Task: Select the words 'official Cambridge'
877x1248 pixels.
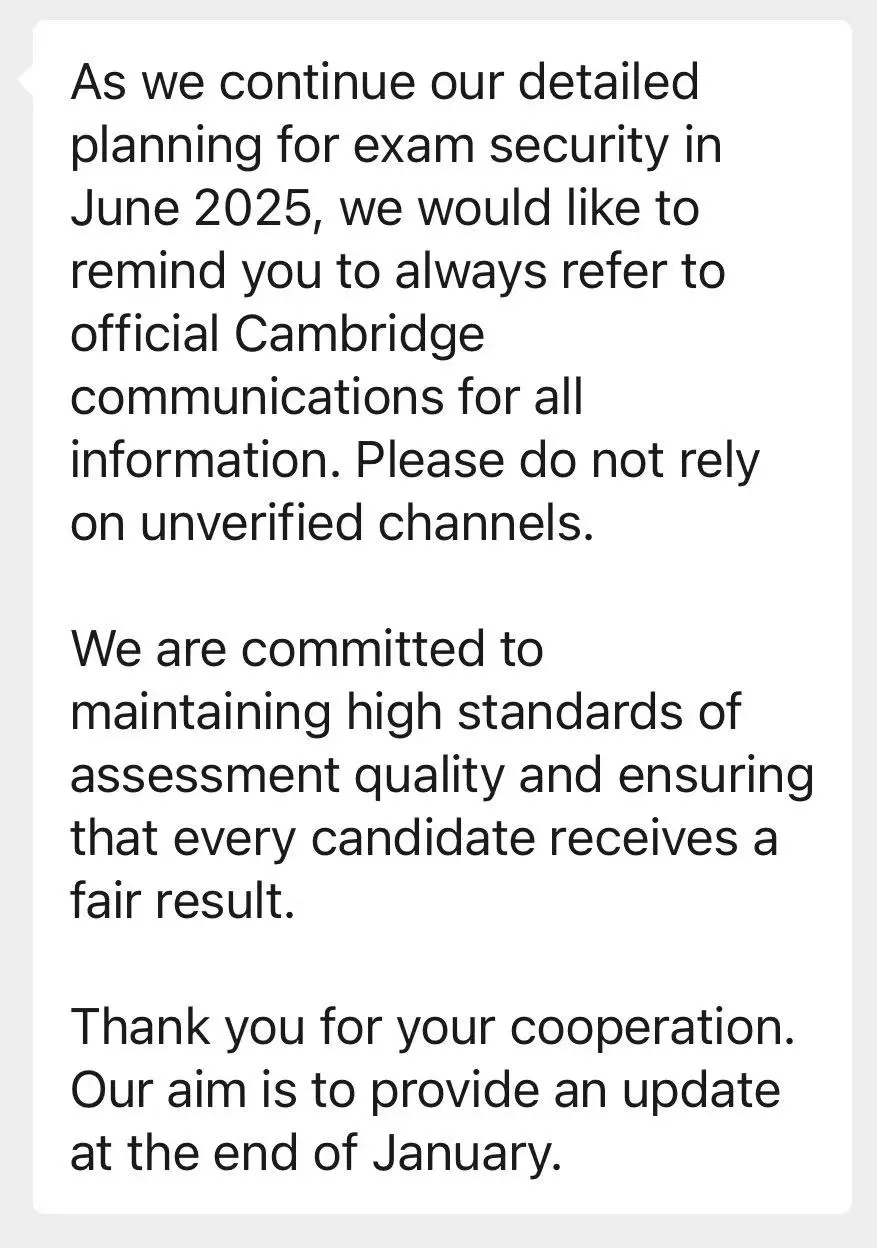Action: tap(276, 336)
